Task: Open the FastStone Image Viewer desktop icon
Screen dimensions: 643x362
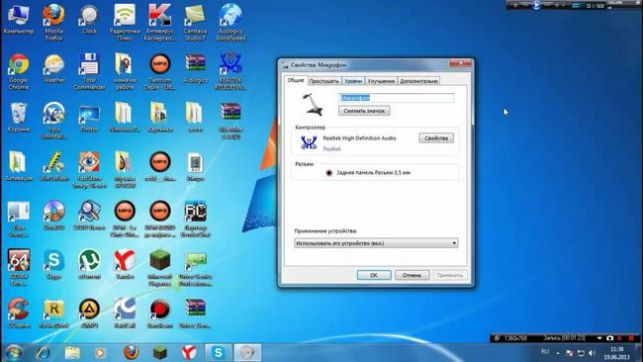Action: 89,169
